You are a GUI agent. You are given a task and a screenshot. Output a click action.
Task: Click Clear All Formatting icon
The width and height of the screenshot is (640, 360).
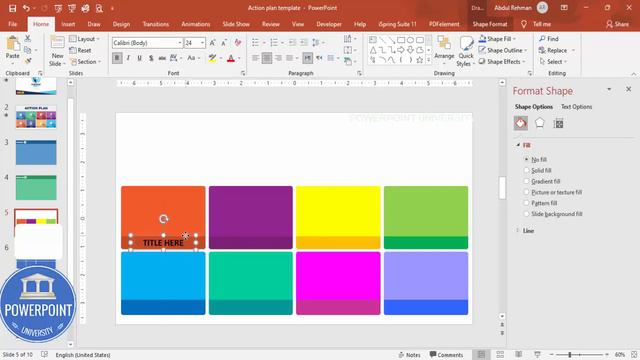pyautogui.click(x=238, y=43)
